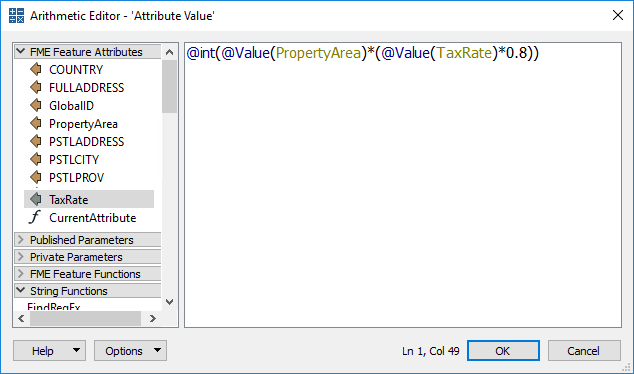Click the tree panel scroll up arrow
Viewport: 634px width, 374px height.
click(x=170, y=52)
